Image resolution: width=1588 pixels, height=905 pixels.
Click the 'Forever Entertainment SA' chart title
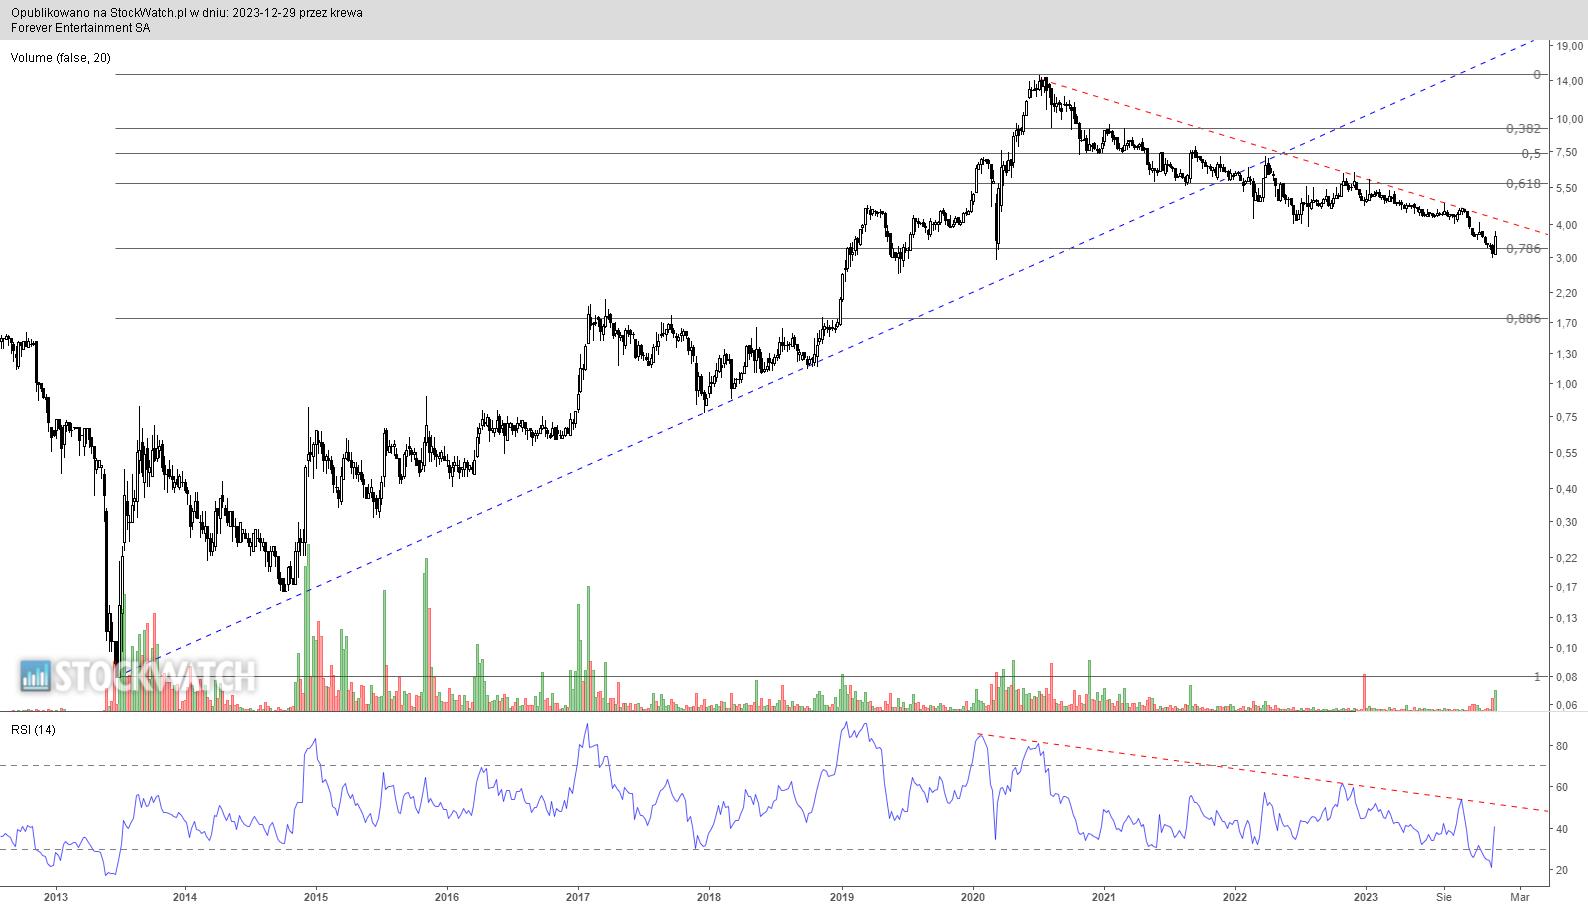pos(81,28)
